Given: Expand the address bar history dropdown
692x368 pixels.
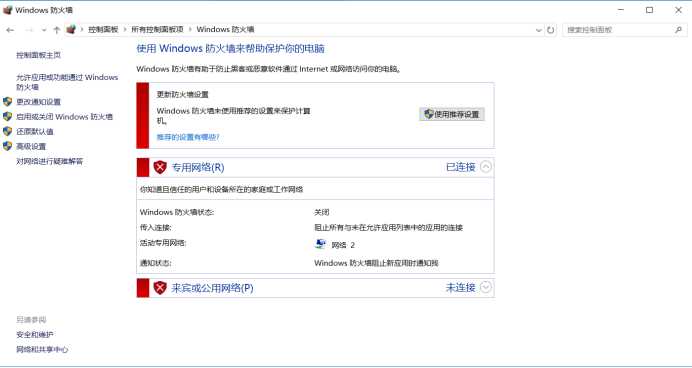Looking at the screenshot, I should tap(538, 30).
